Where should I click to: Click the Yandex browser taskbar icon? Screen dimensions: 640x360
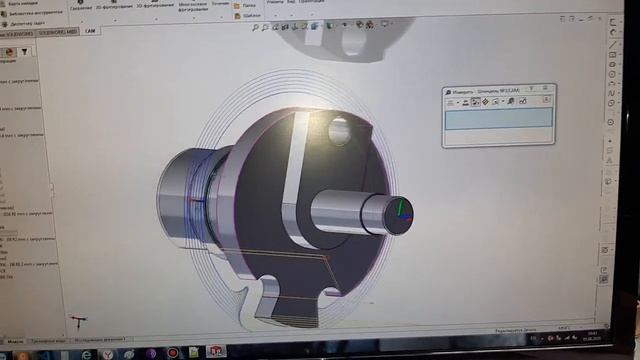[108, 354]
